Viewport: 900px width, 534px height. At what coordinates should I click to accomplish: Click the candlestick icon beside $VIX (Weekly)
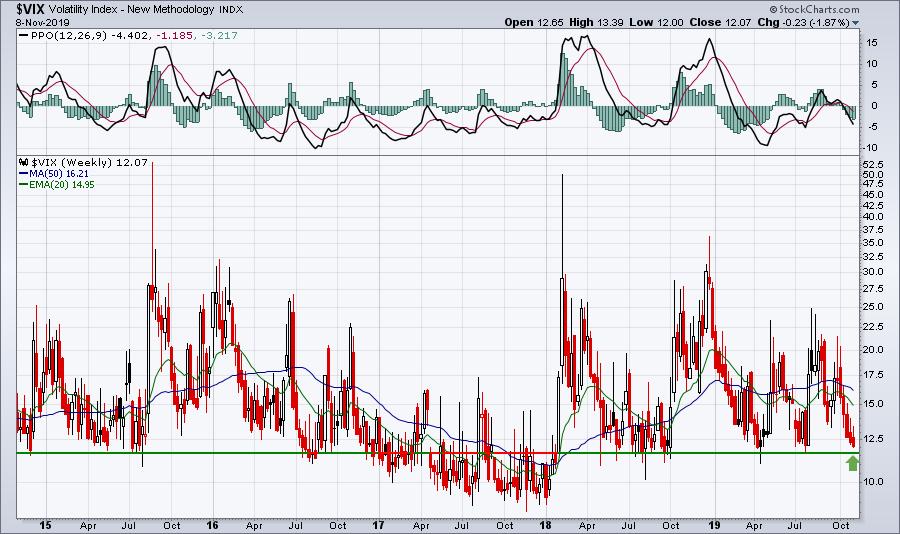click(x=24, y=162)
